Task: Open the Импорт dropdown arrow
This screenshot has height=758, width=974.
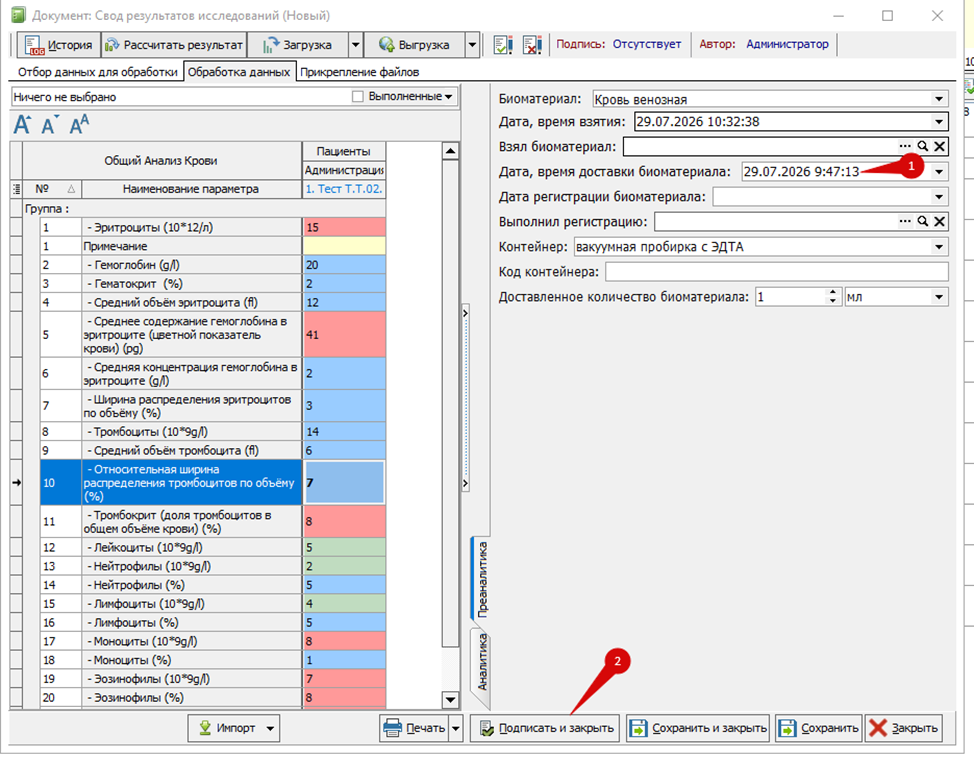Action: (270, 728)
